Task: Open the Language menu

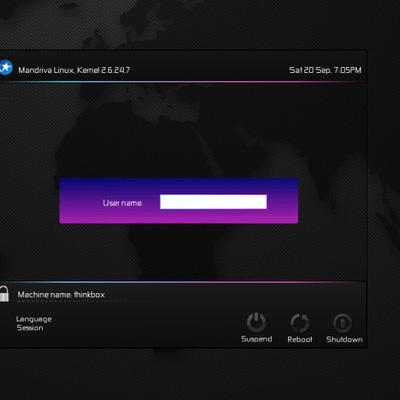Action: click(x=34, y=319)
